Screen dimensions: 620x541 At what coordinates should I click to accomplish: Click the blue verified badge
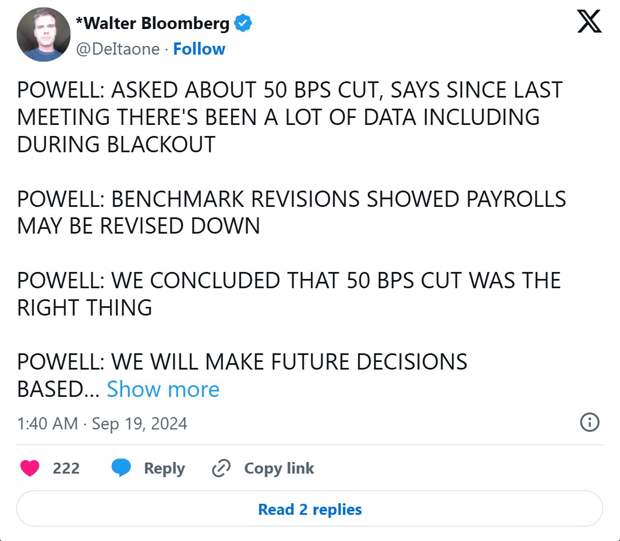[x=243, y=23]
